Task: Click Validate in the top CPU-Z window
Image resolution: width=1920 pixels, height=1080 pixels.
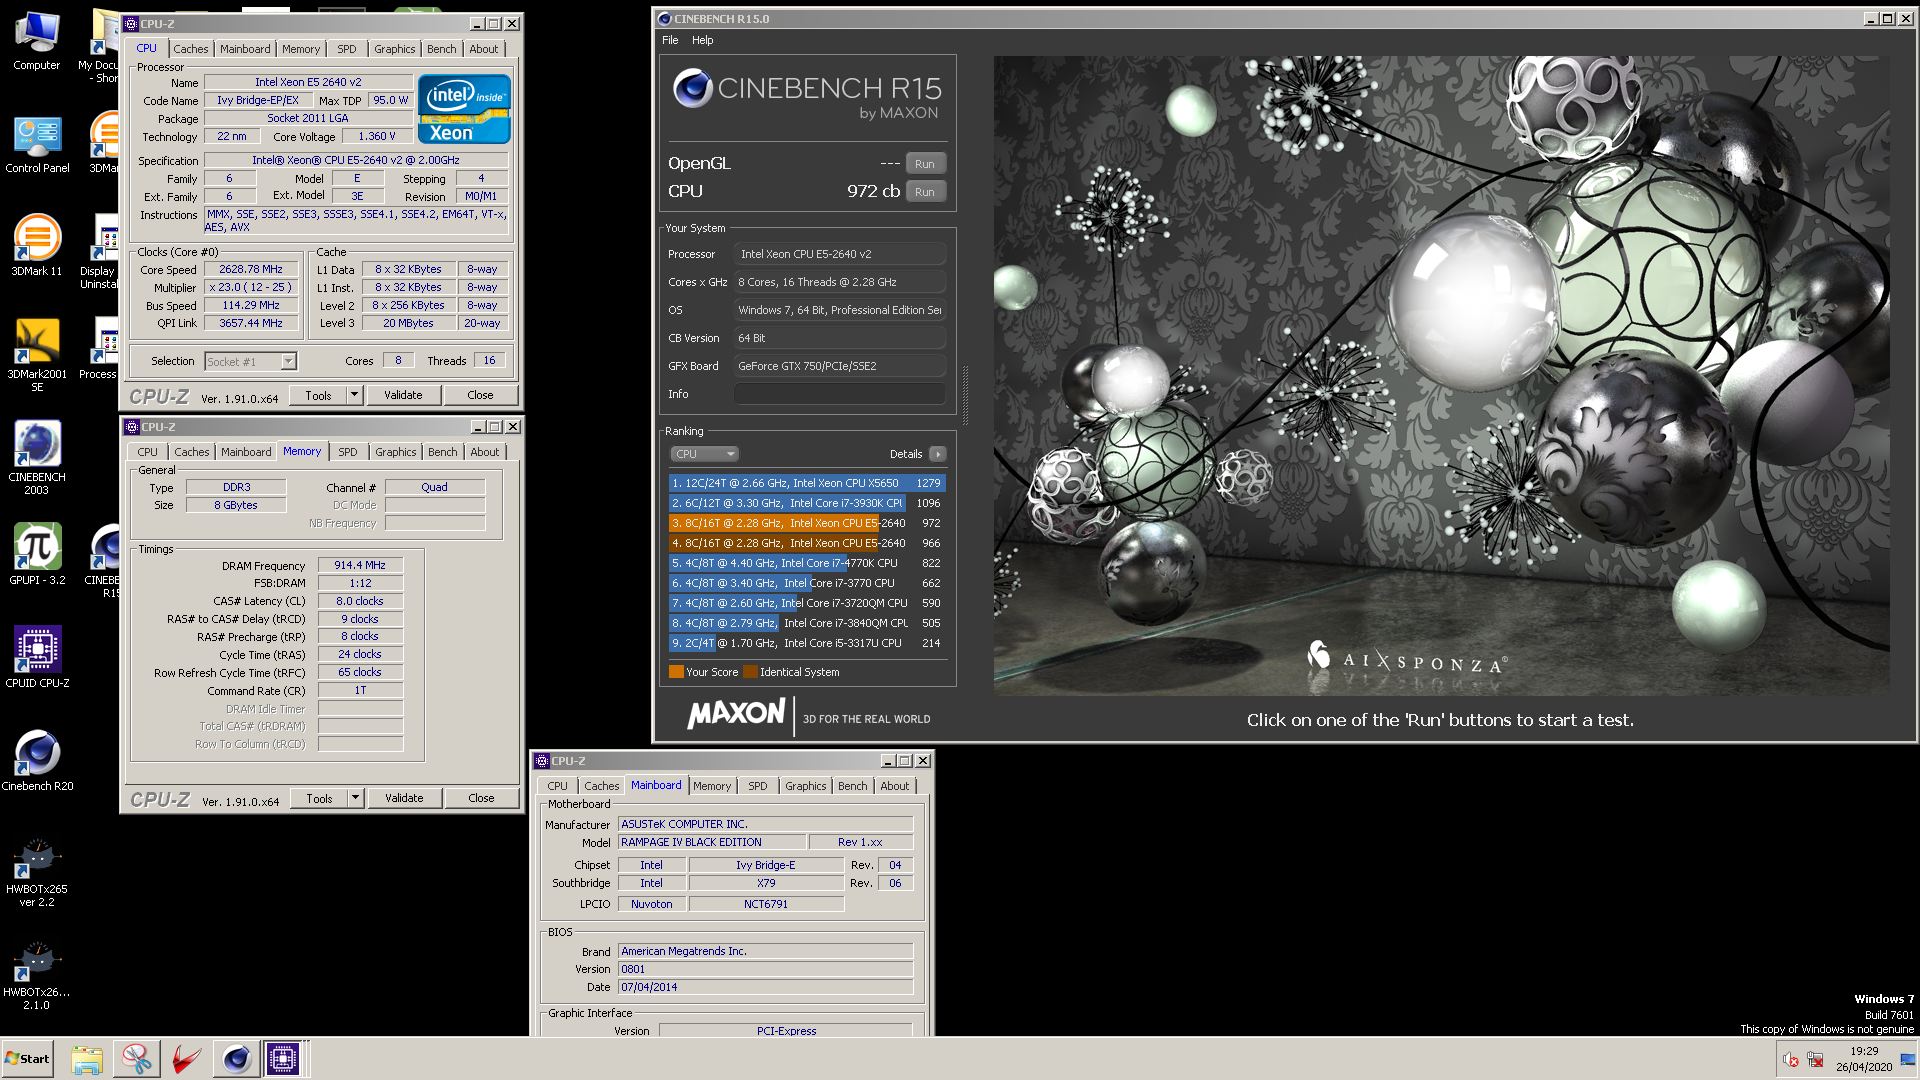Action: 403,395
